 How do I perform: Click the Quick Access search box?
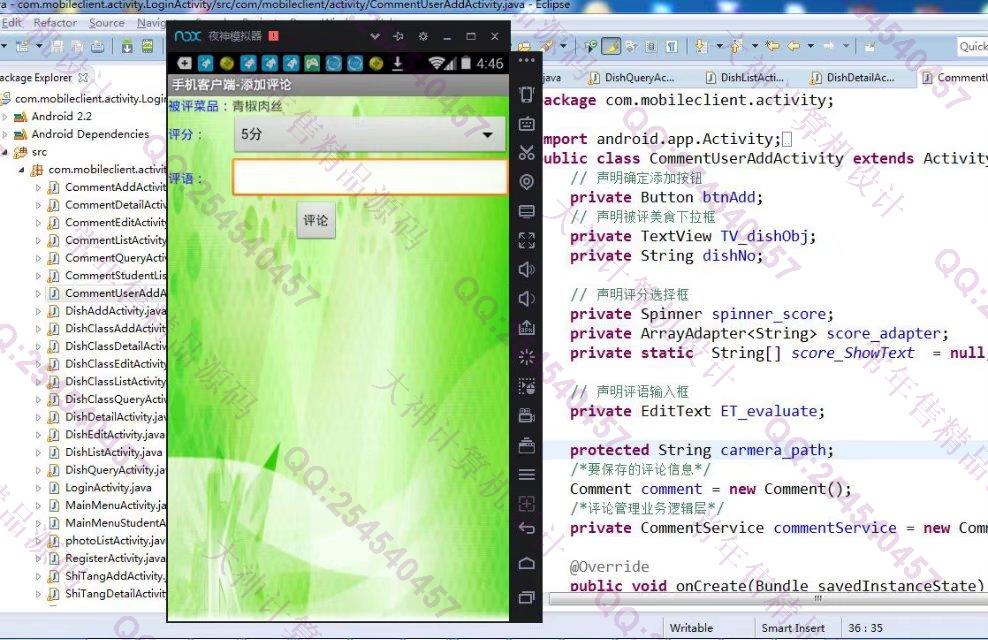click(972, 46)
